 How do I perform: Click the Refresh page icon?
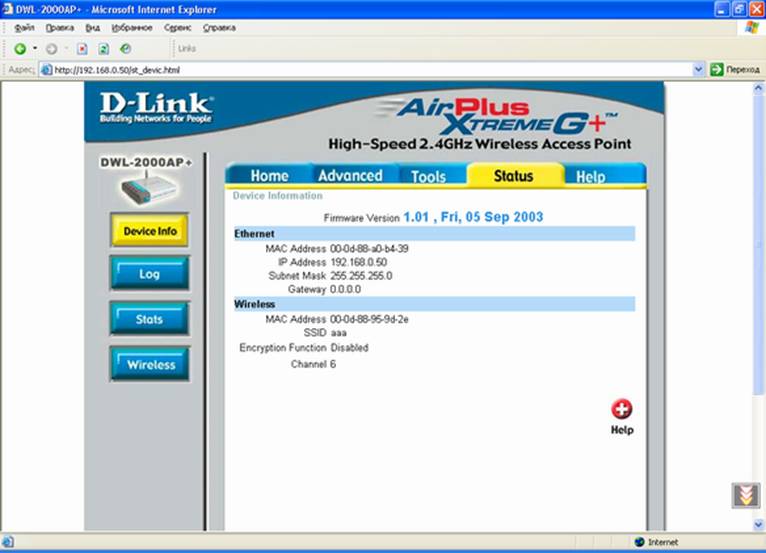104,48
